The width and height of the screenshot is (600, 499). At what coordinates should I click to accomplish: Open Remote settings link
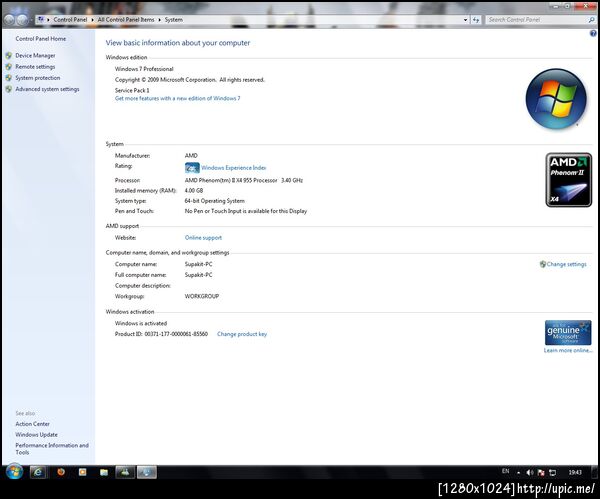pos(35,67)
